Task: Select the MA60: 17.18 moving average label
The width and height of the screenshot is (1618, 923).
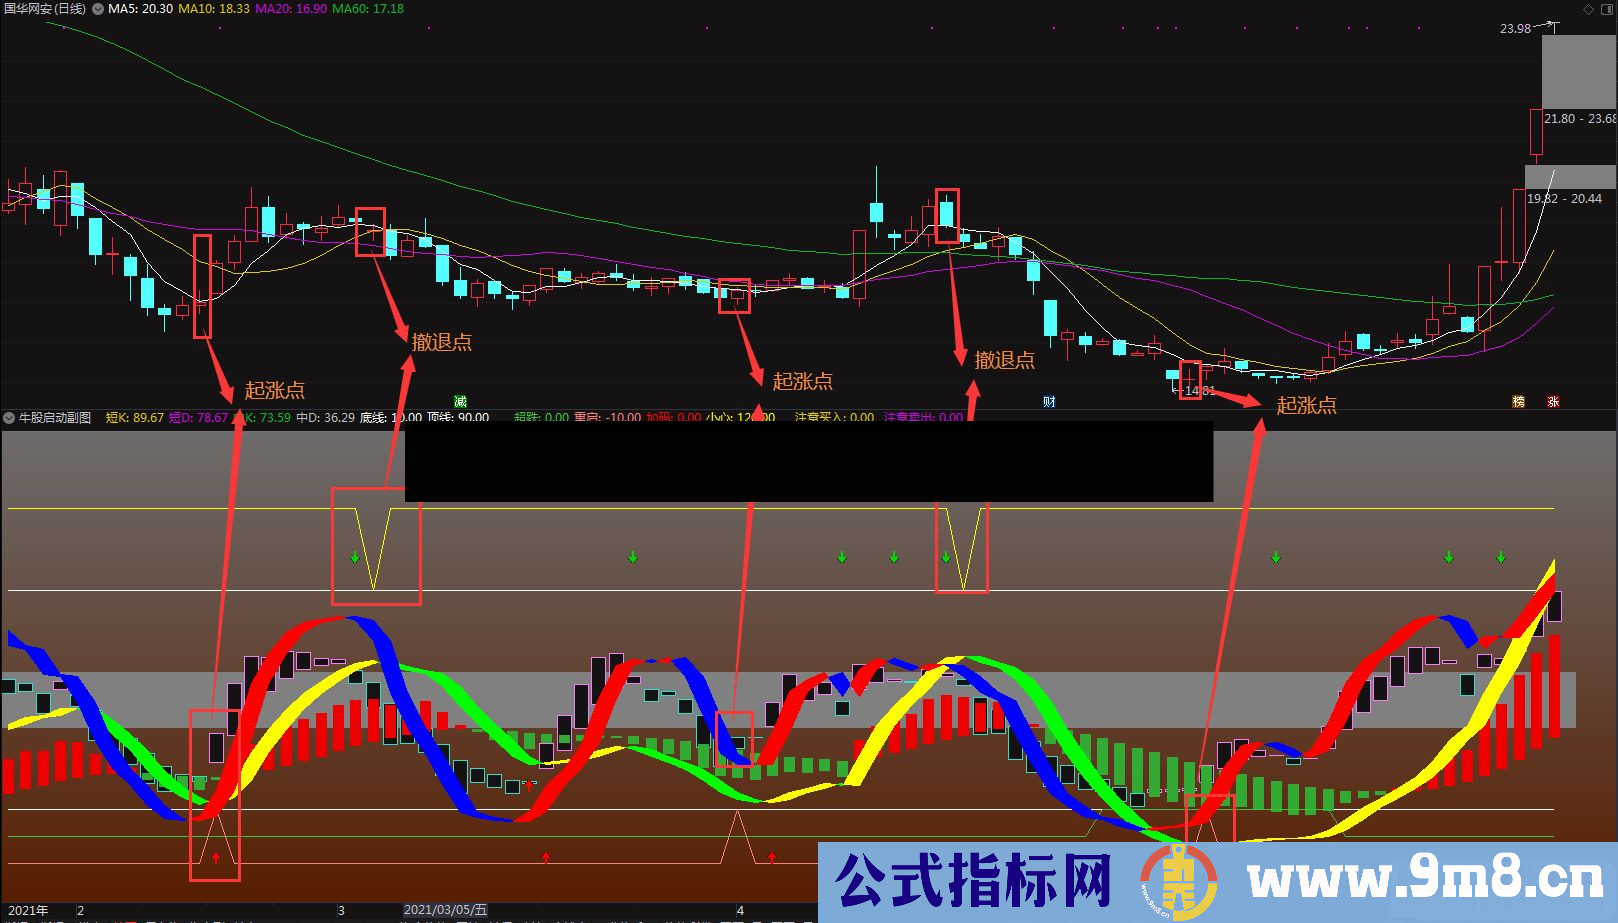Action: click(368, 9)
